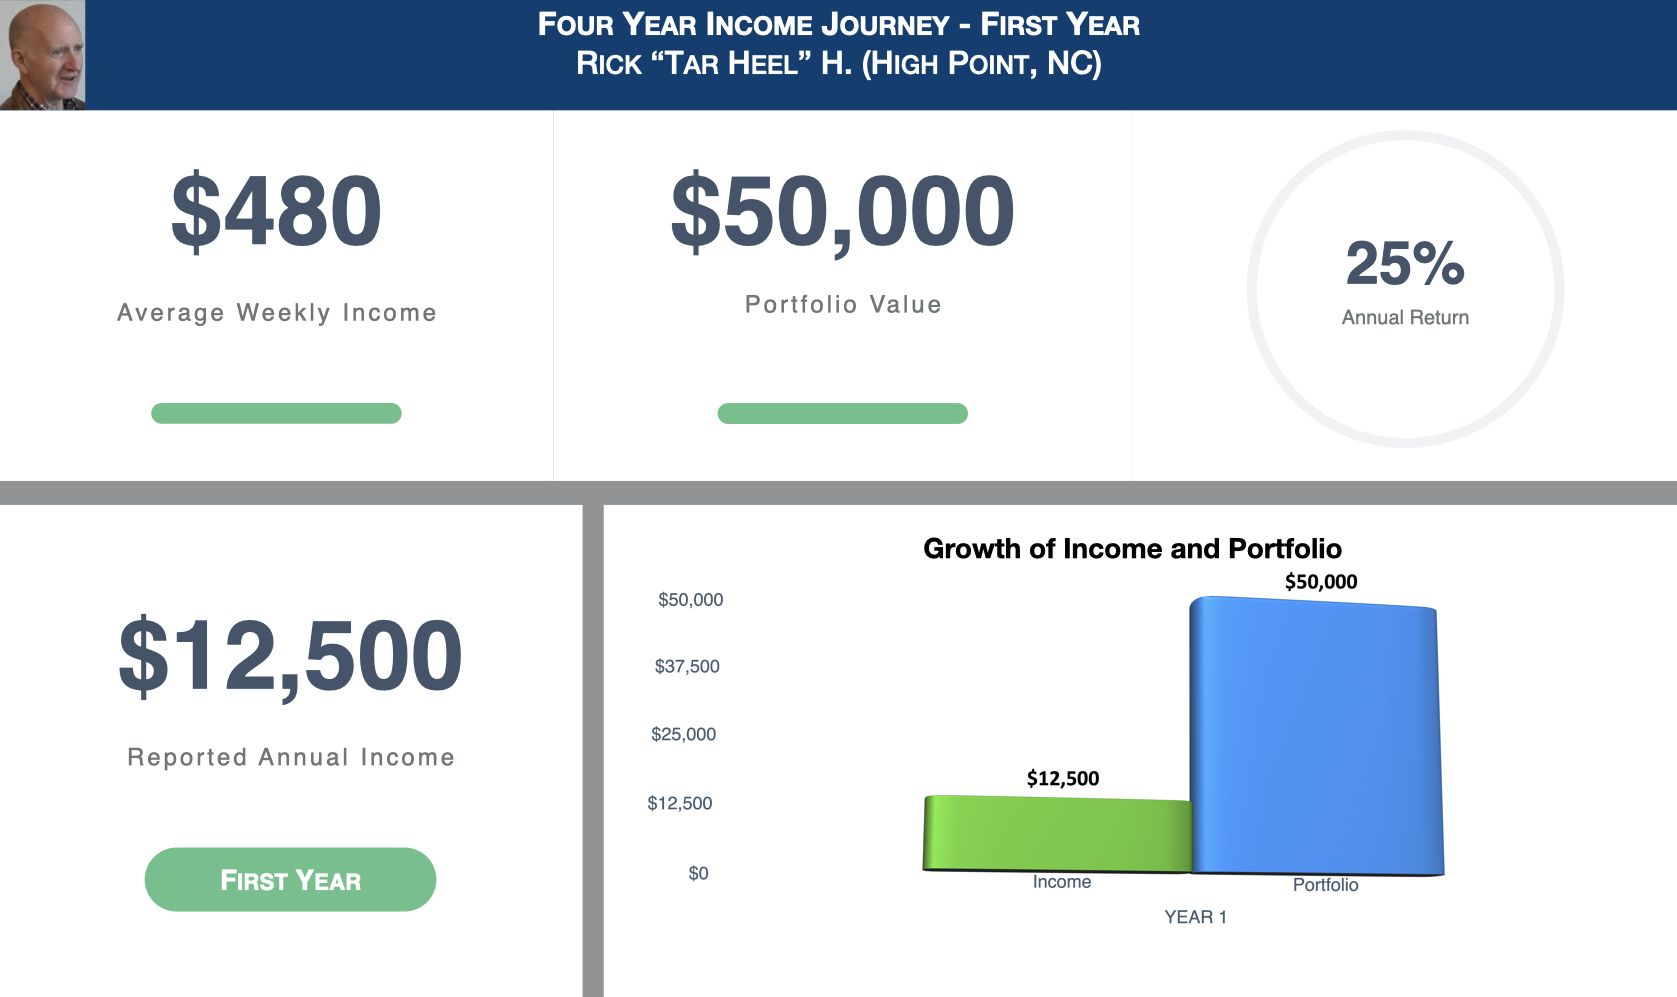The height and width of the screenshot is (997, 1677).
Task: Click the $50,000 data label above Portfolio bar
Action: pos(1320,582)
